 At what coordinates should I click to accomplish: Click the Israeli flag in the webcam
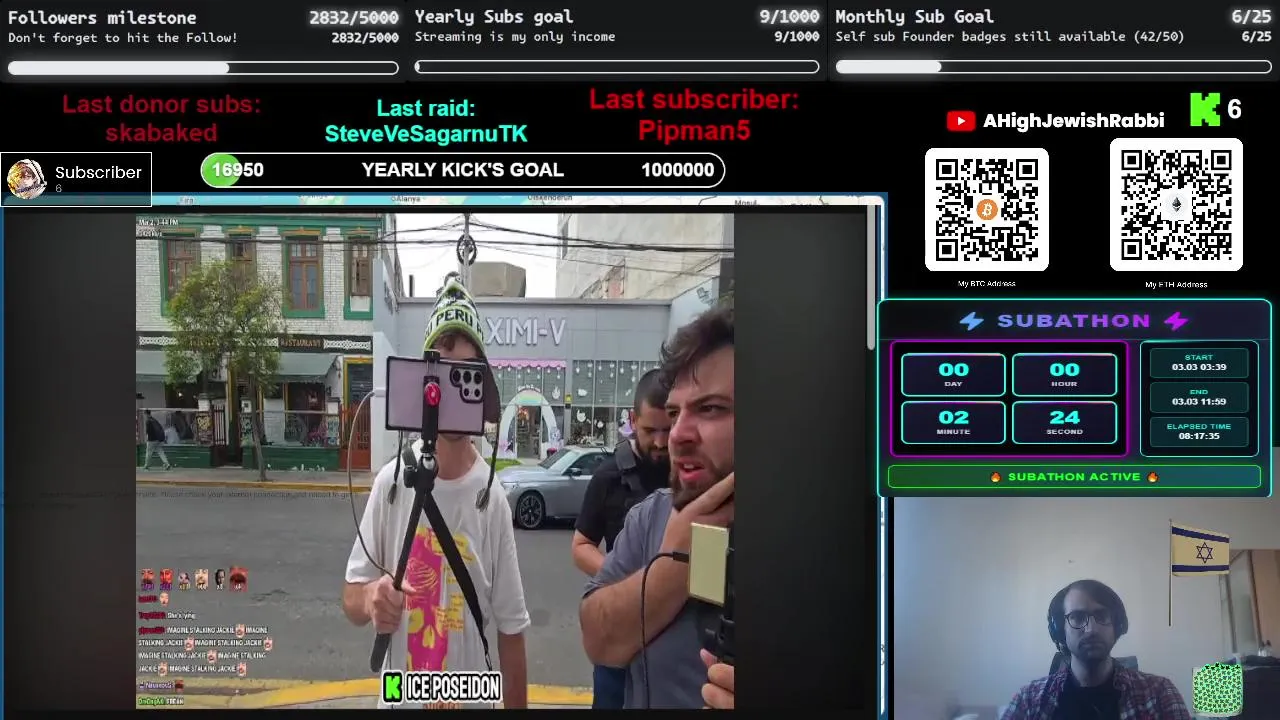coord(1202,550)
